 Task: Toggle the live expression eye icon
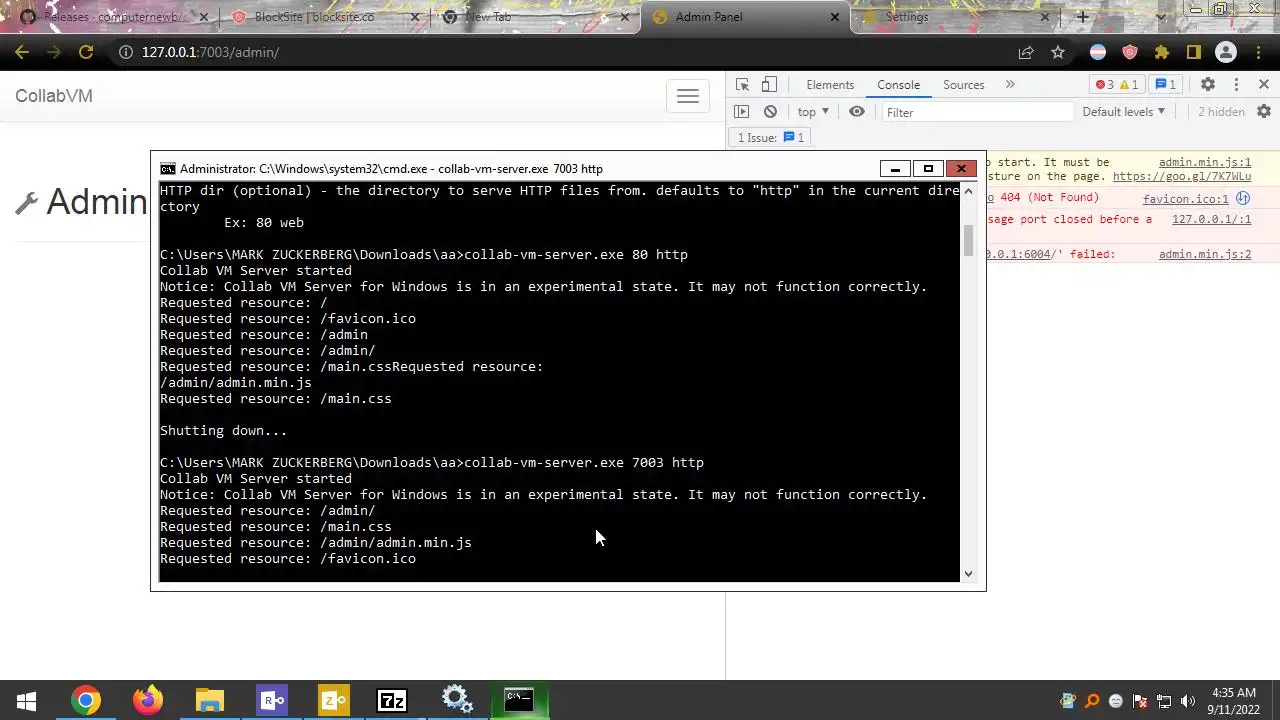coord(857,112)
